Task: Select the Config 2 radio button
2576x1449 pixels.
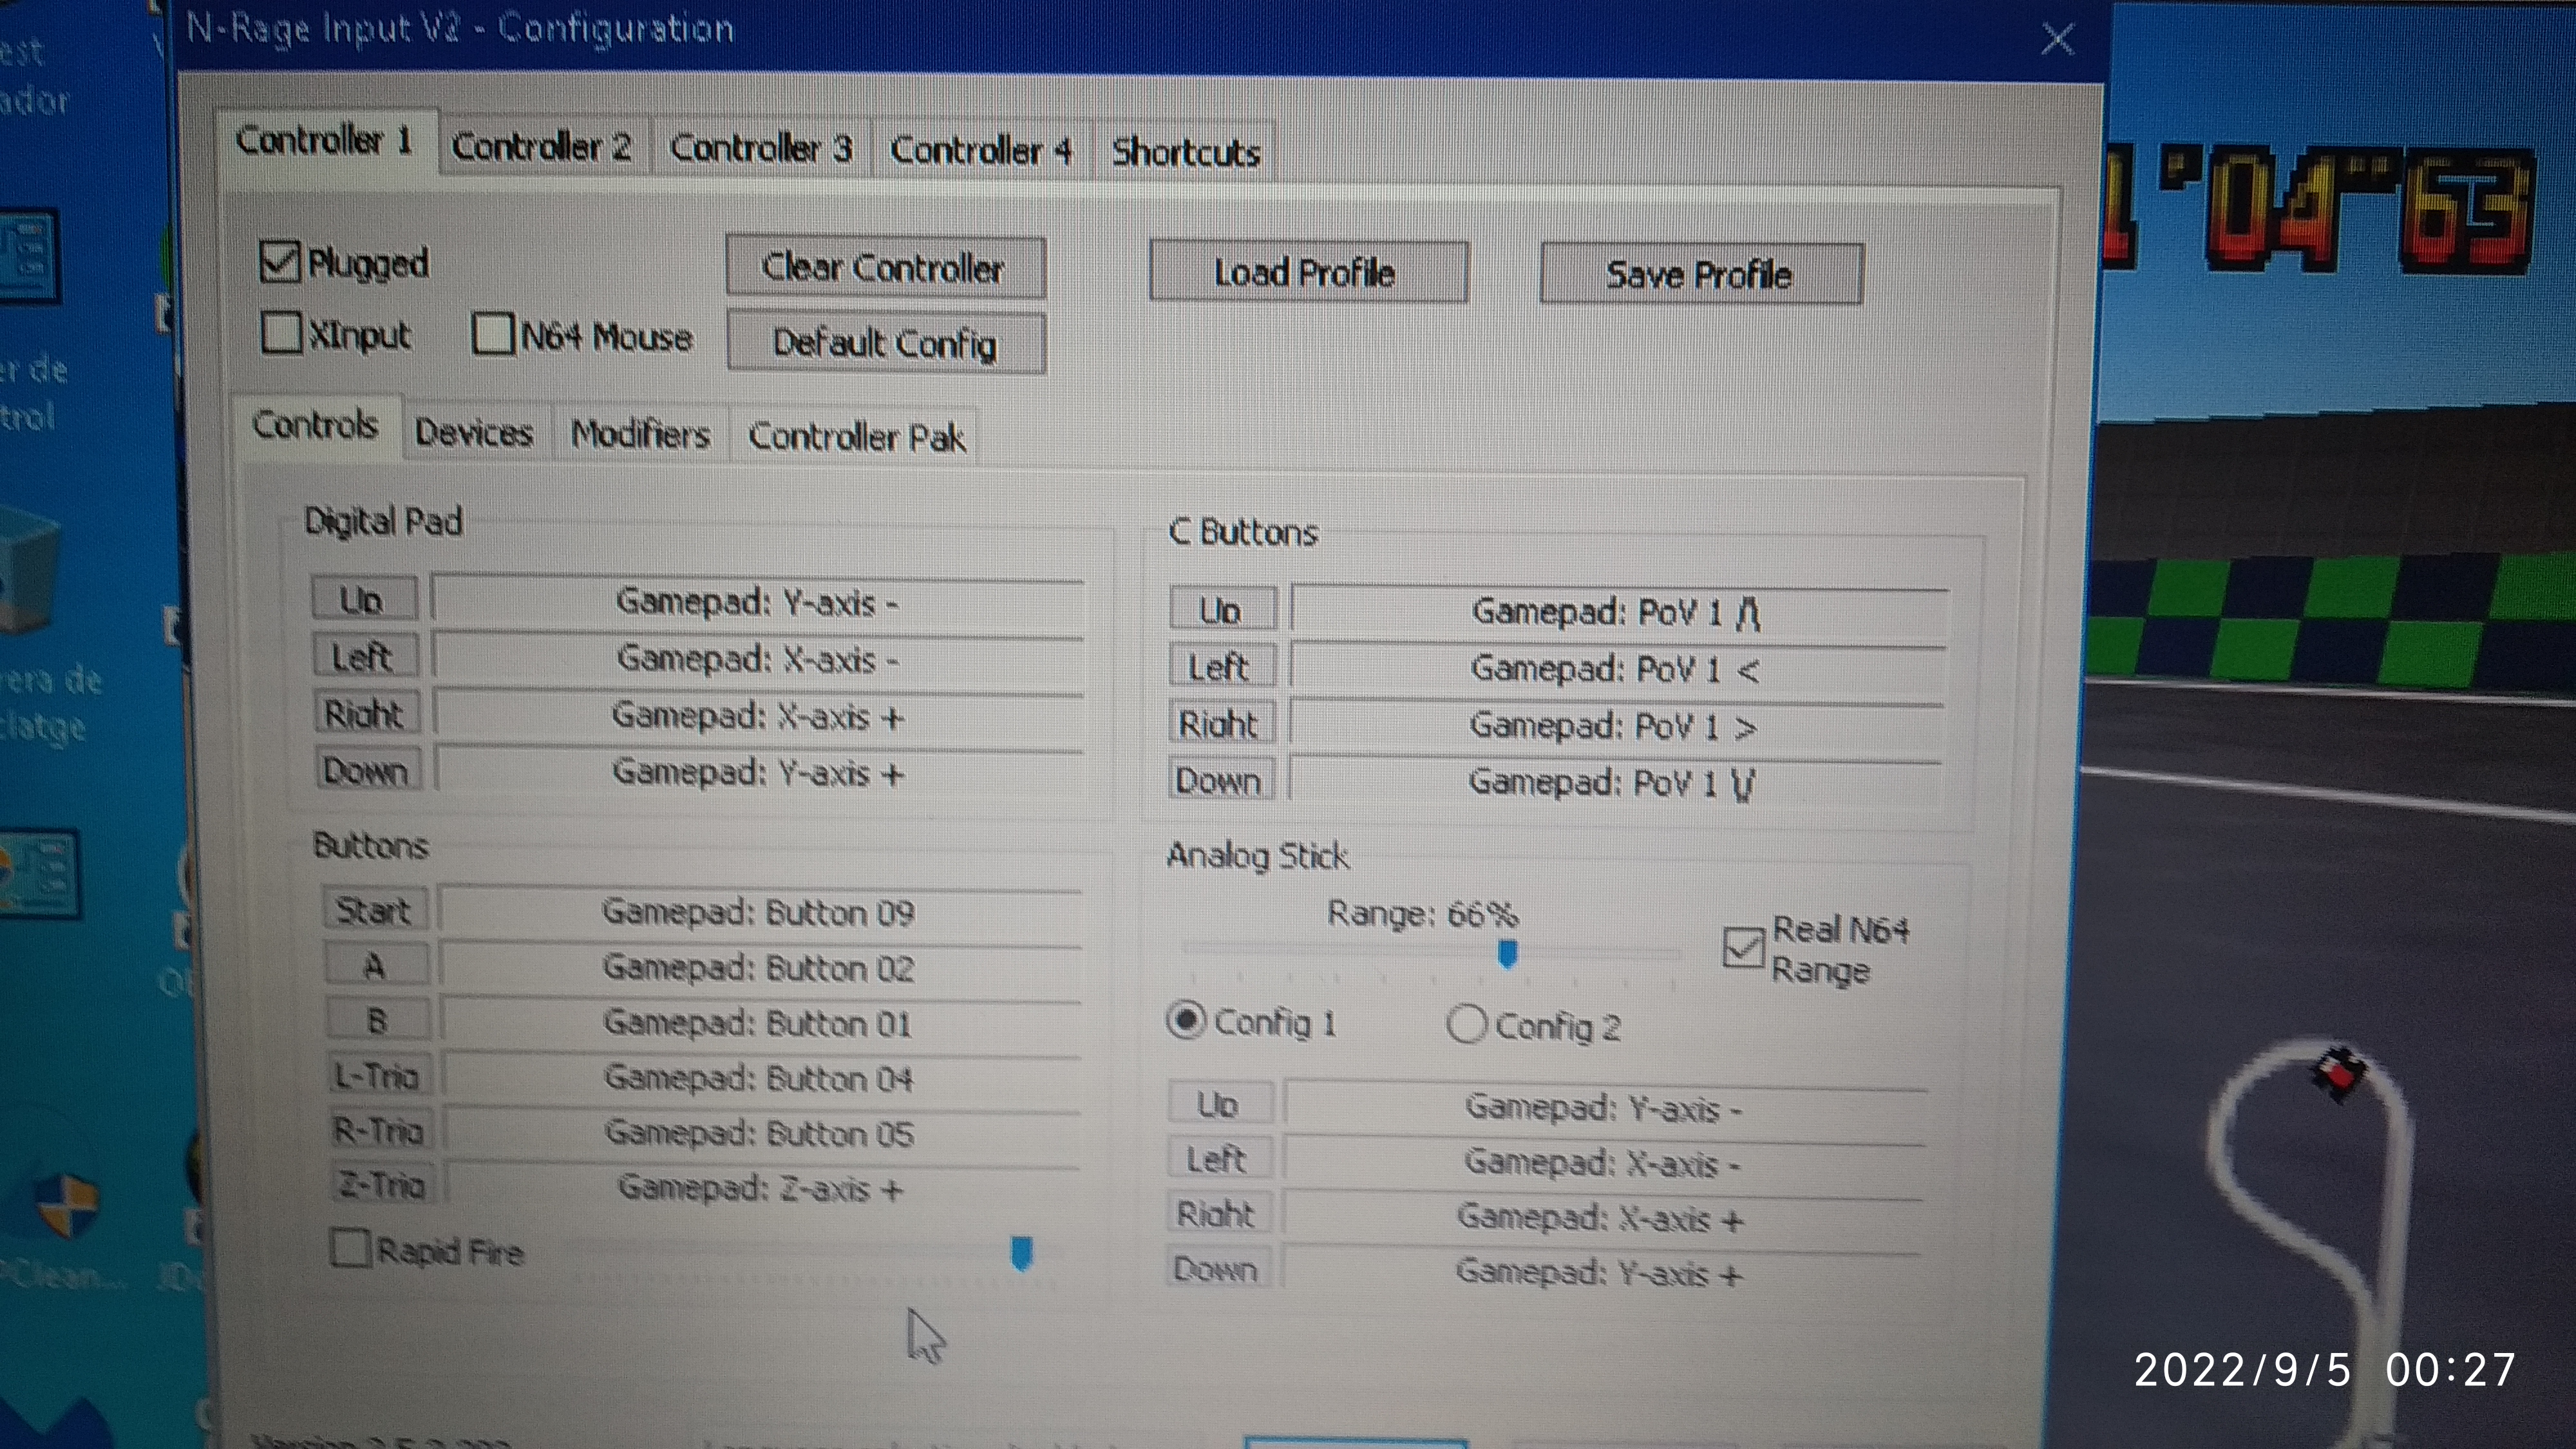Action: coord(1467,1024)
